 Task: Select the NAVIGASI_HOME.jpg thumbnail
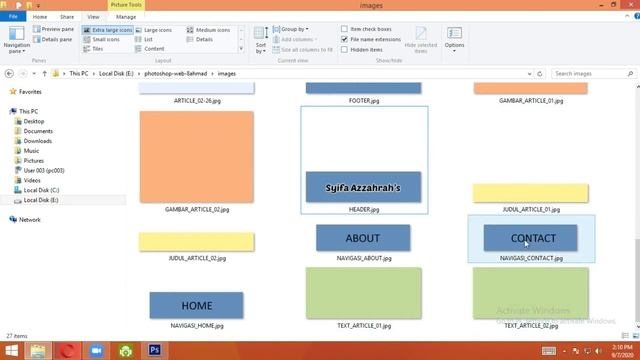click(x=196, y=305)
